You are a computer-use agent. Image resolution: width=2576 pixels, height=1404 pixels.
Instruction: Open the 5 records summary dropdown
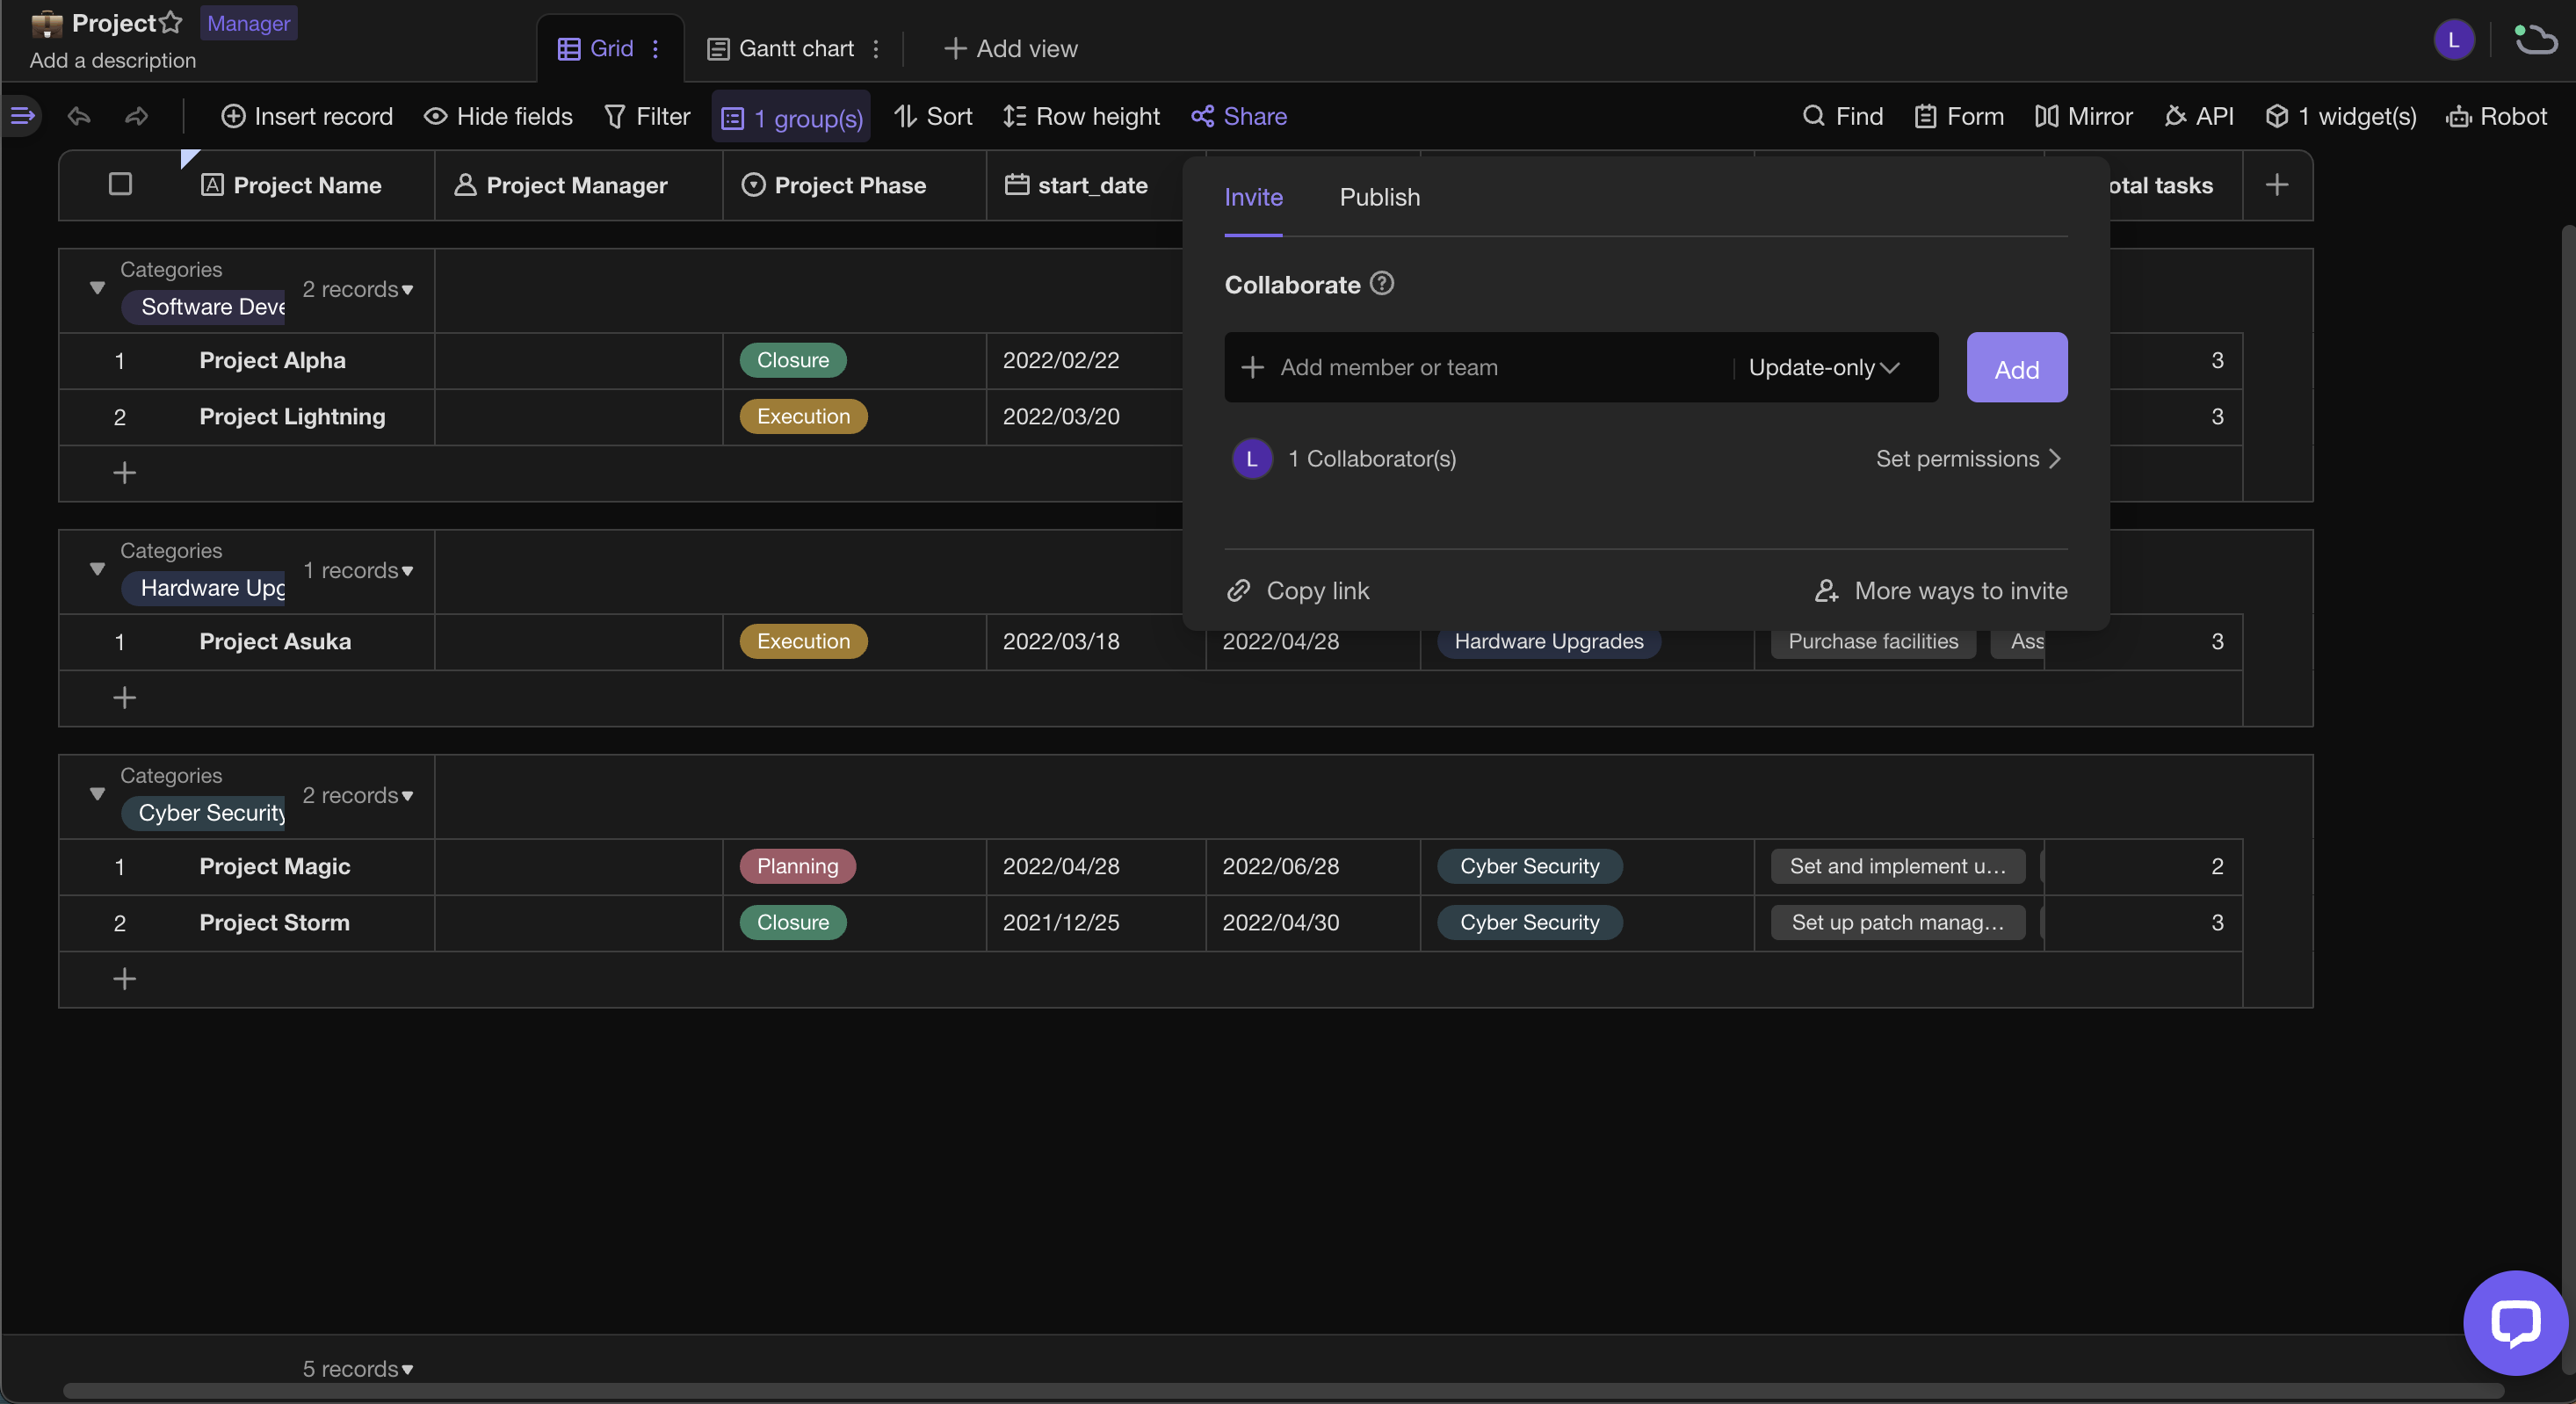coord(358,1369)
